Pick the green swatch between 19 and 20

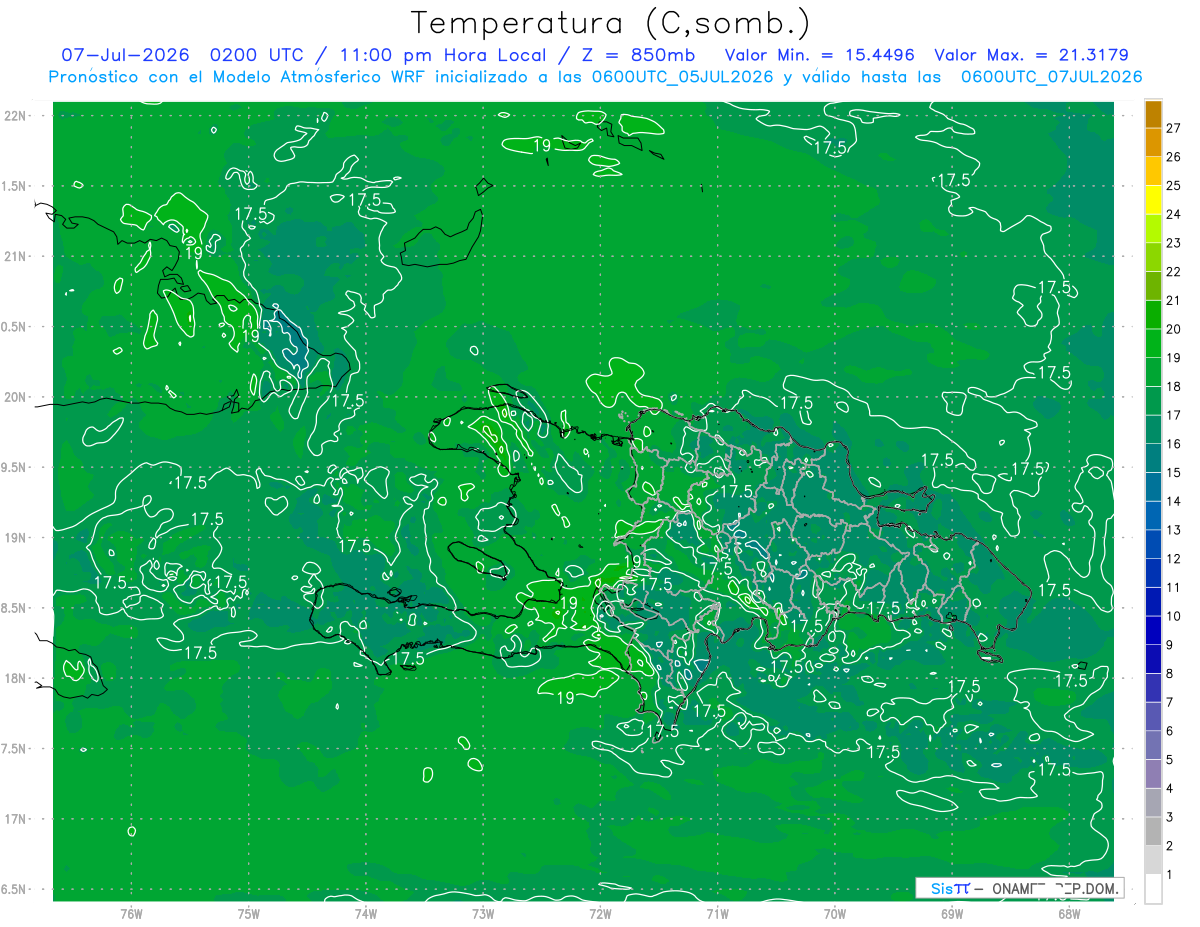tap(1153, 343)
